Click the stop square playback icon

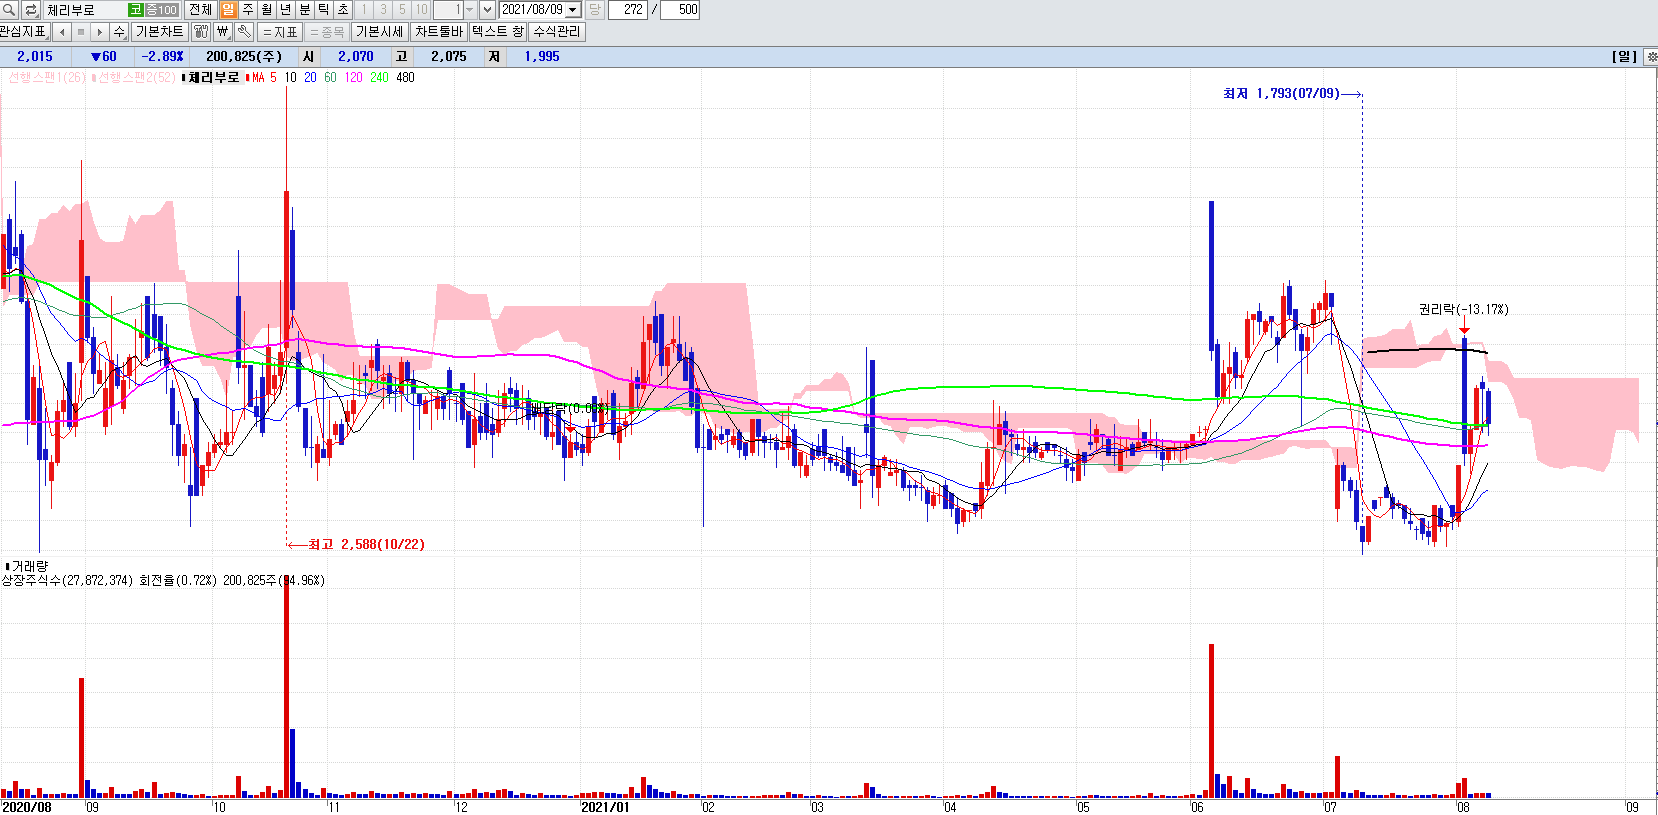[81, 32]
